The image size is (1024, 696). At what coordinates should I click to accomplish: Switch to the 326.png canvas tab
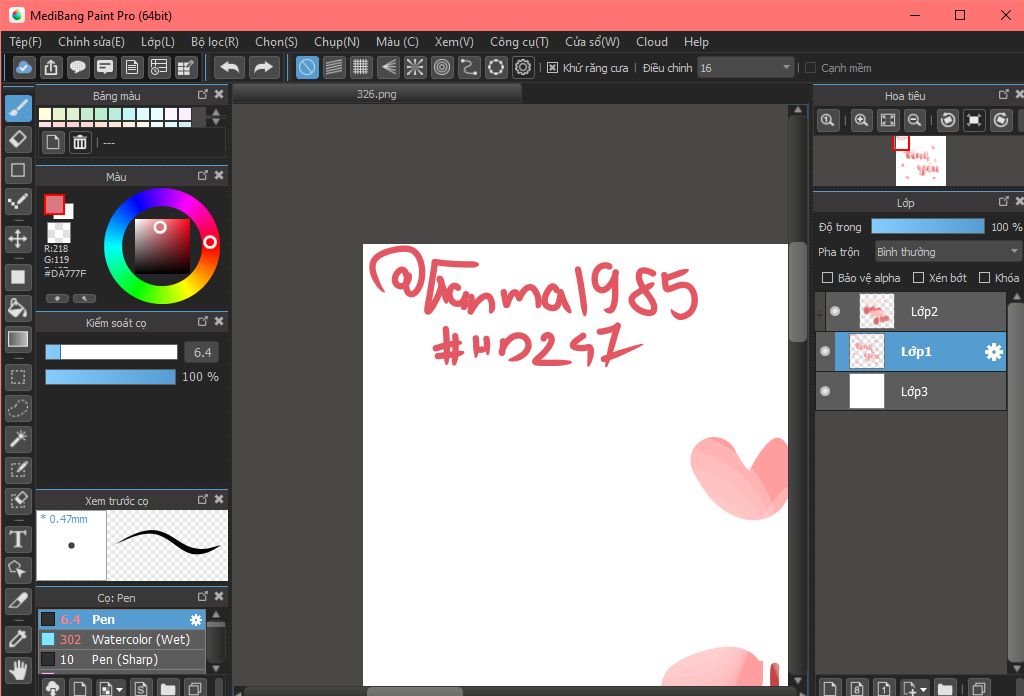coord(377,94)
